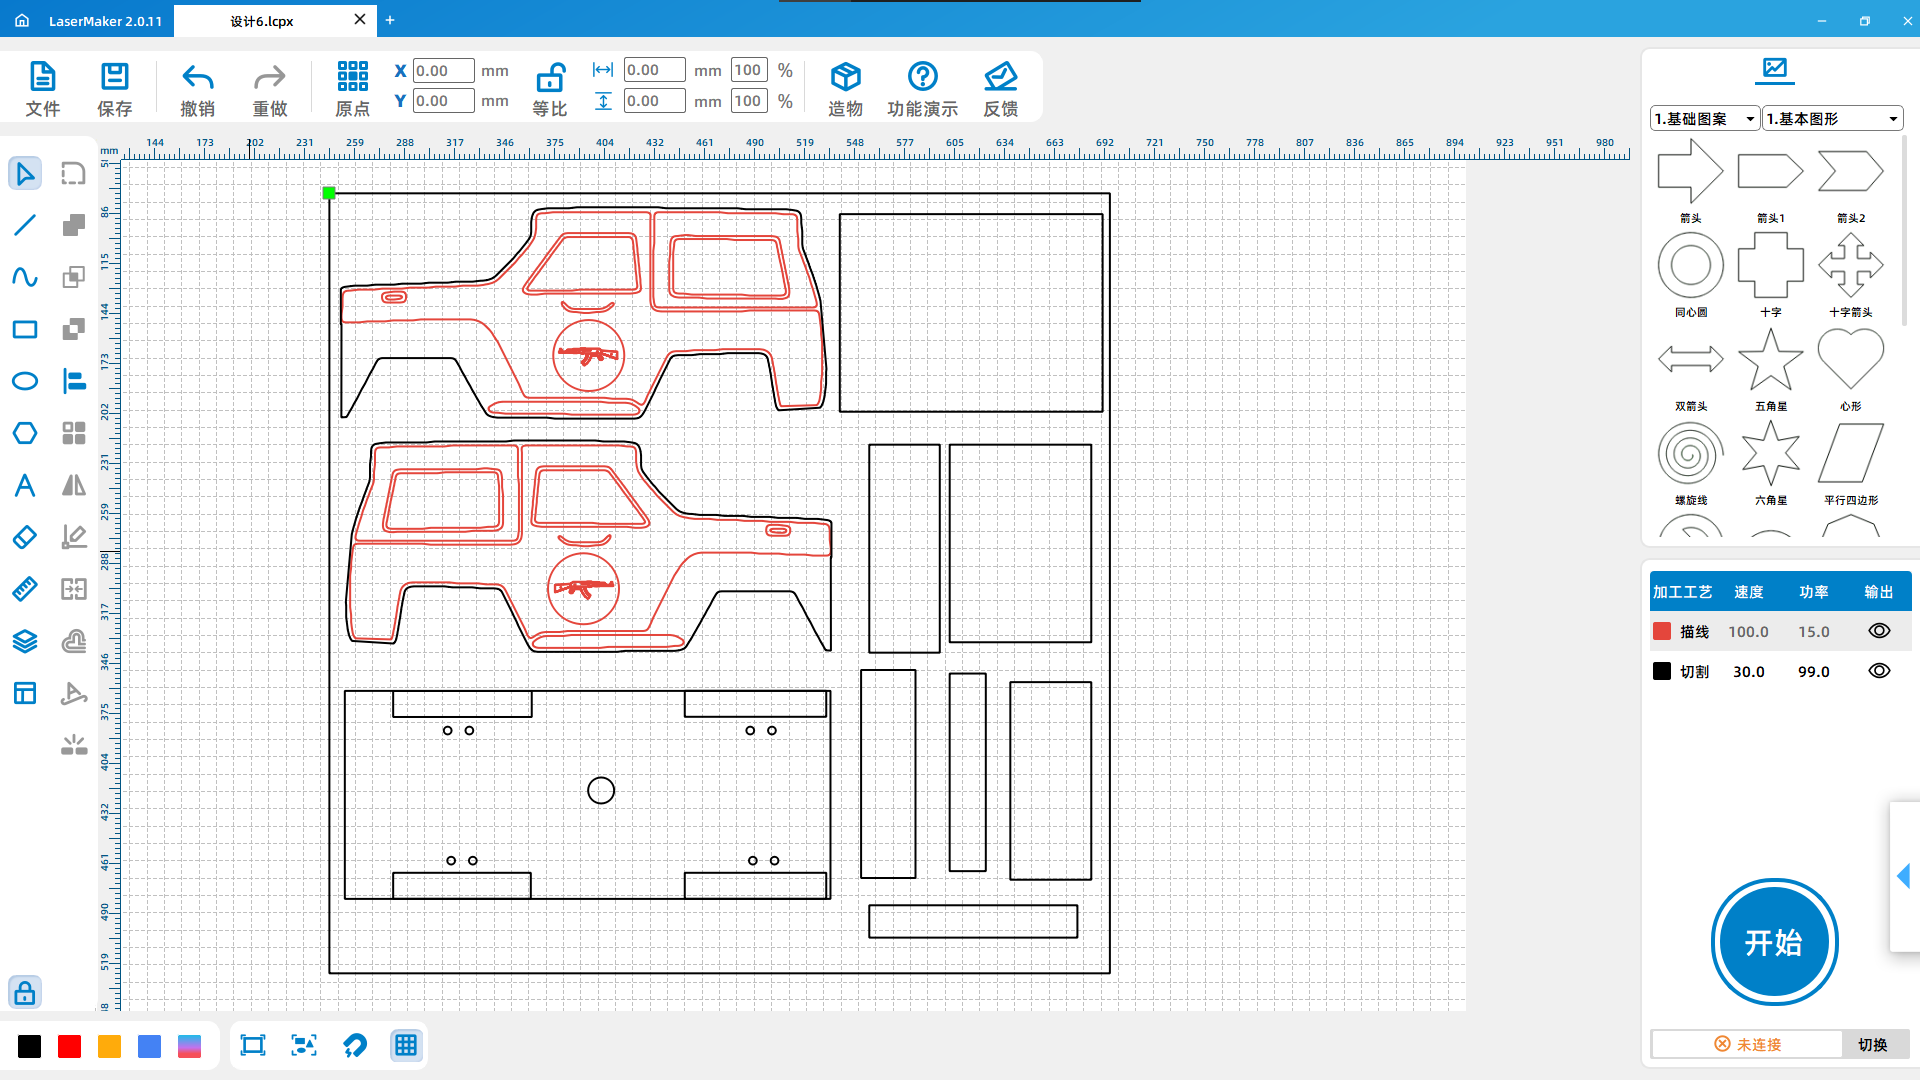Pick the blue color swatch

[150, 1046]
